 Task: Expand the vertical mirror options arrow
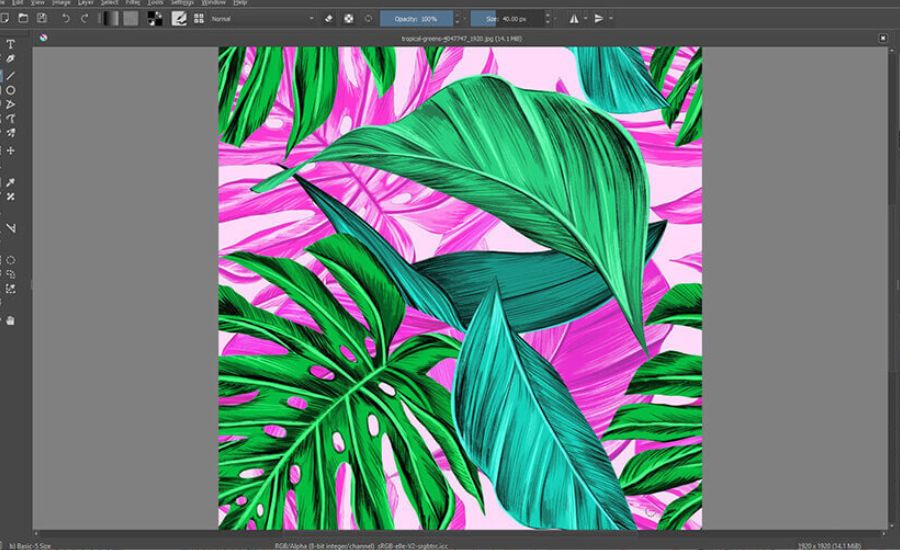(612, 18)
